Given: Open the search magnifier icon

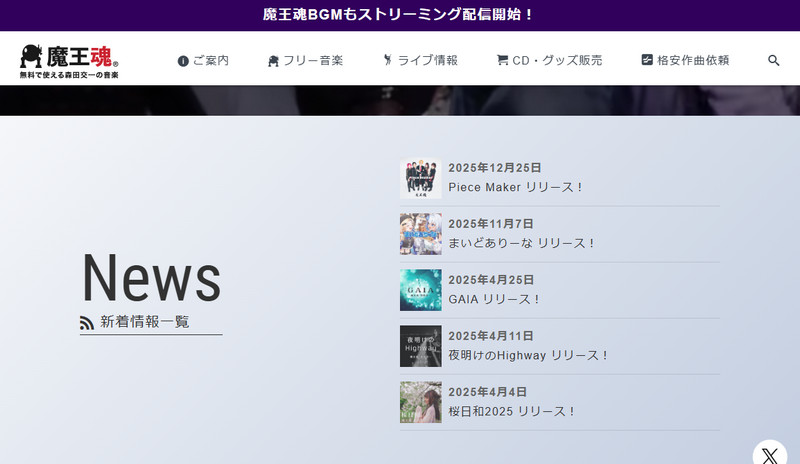Looking at the screenshot, I should (x=773, y=60).
